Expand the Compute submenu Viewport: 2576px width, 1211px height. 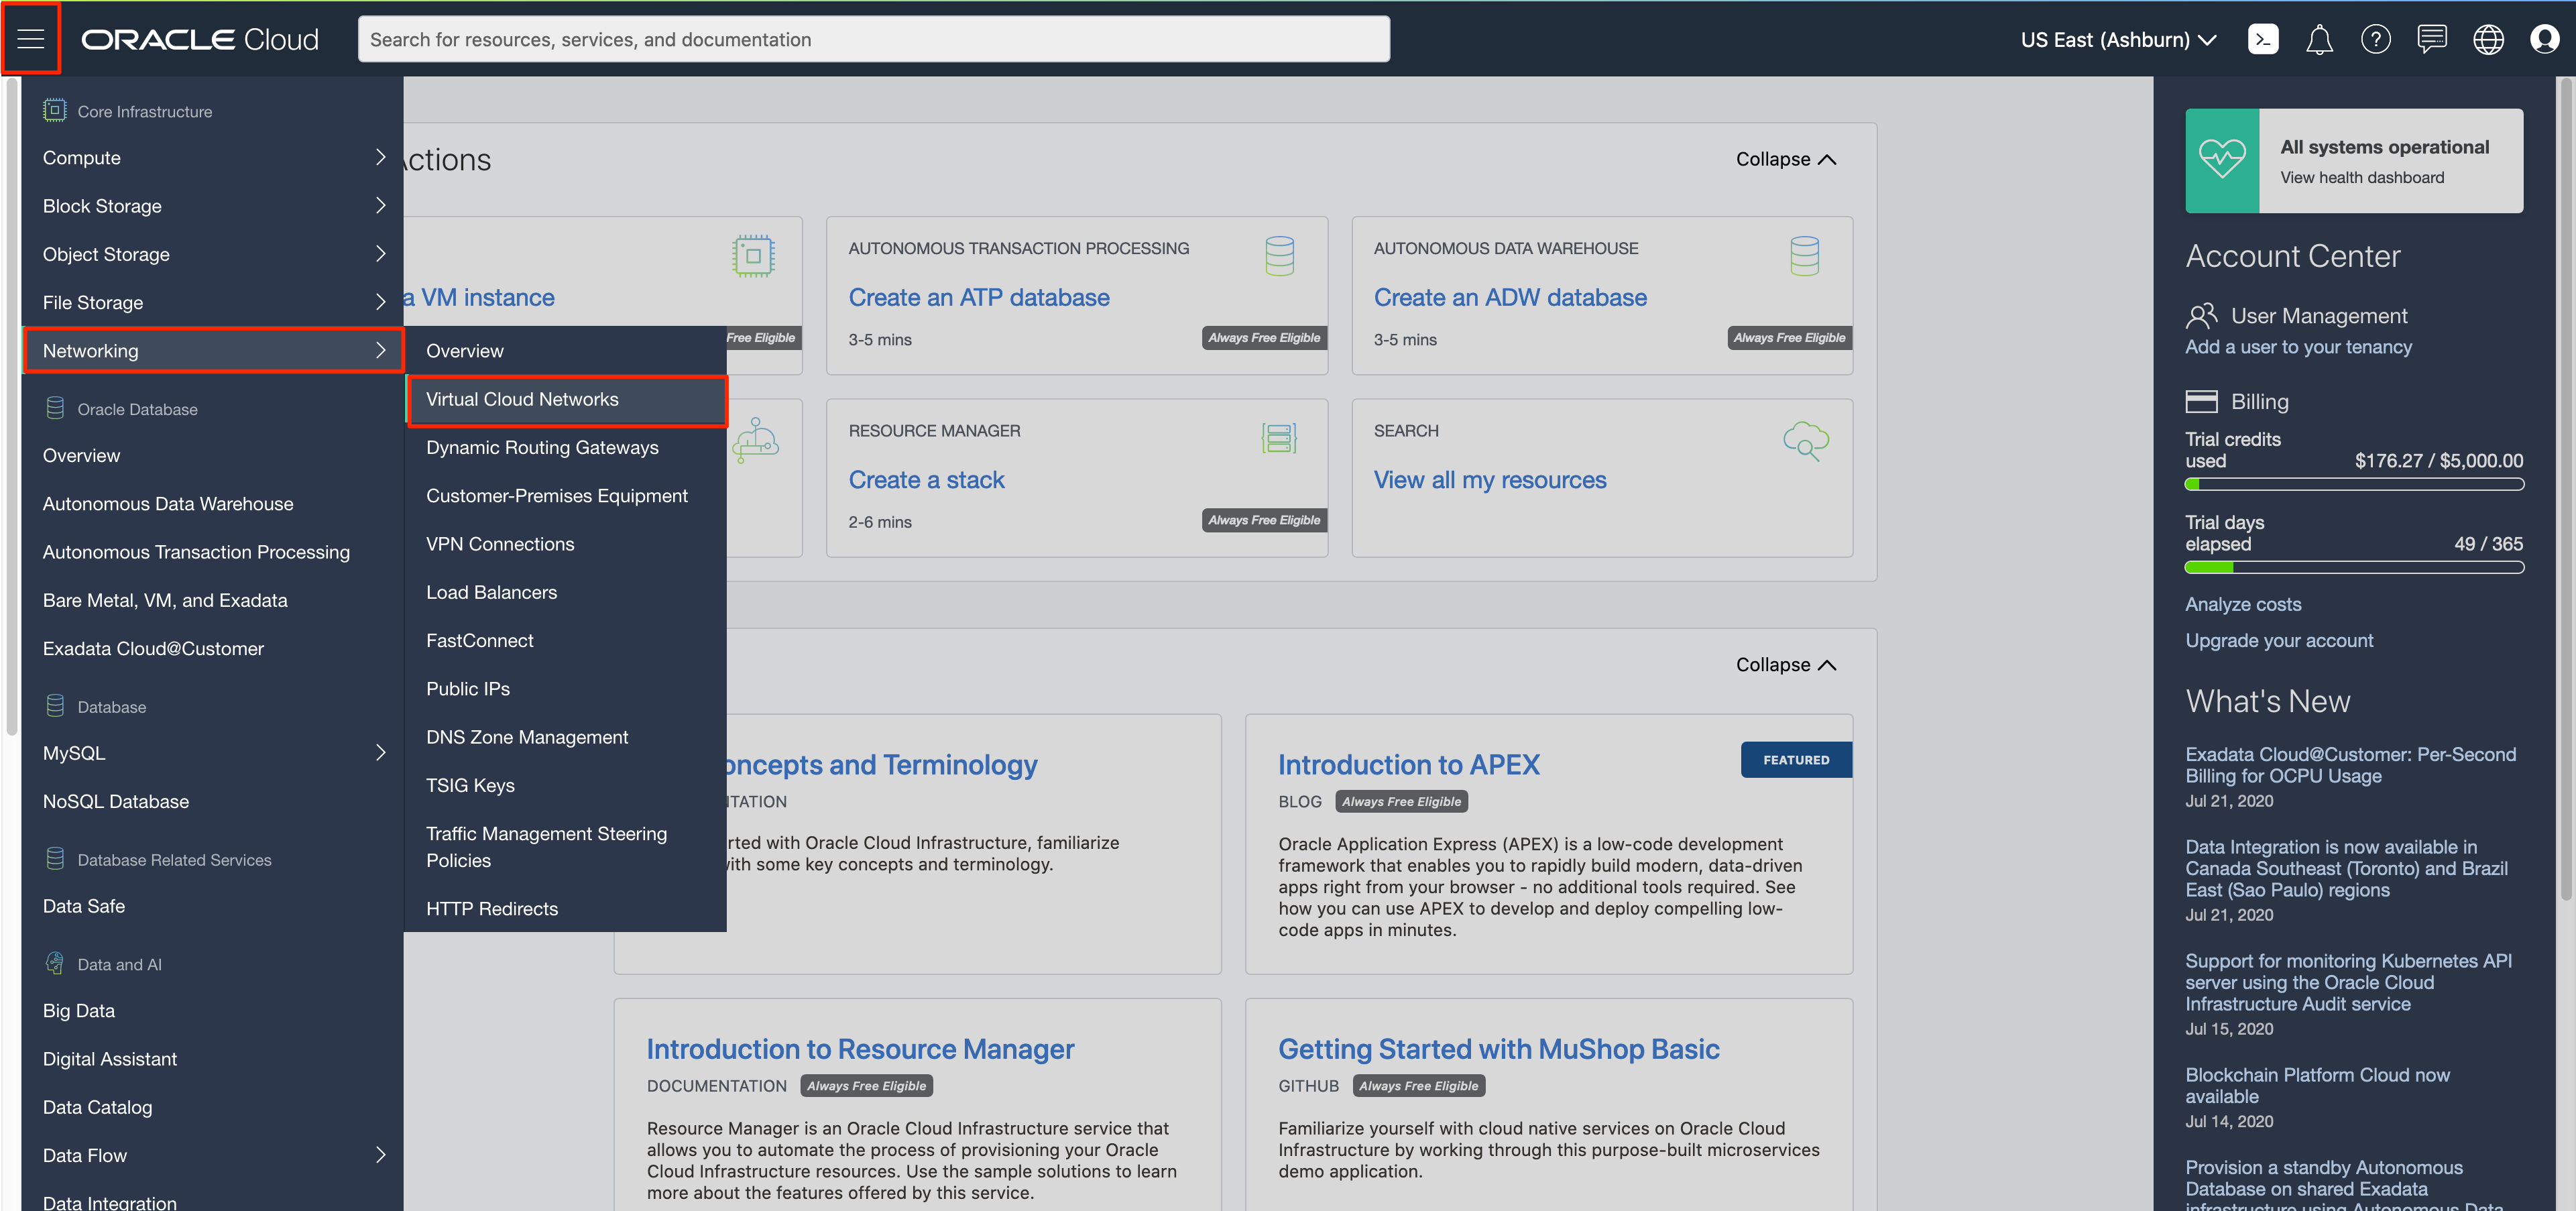380,157
